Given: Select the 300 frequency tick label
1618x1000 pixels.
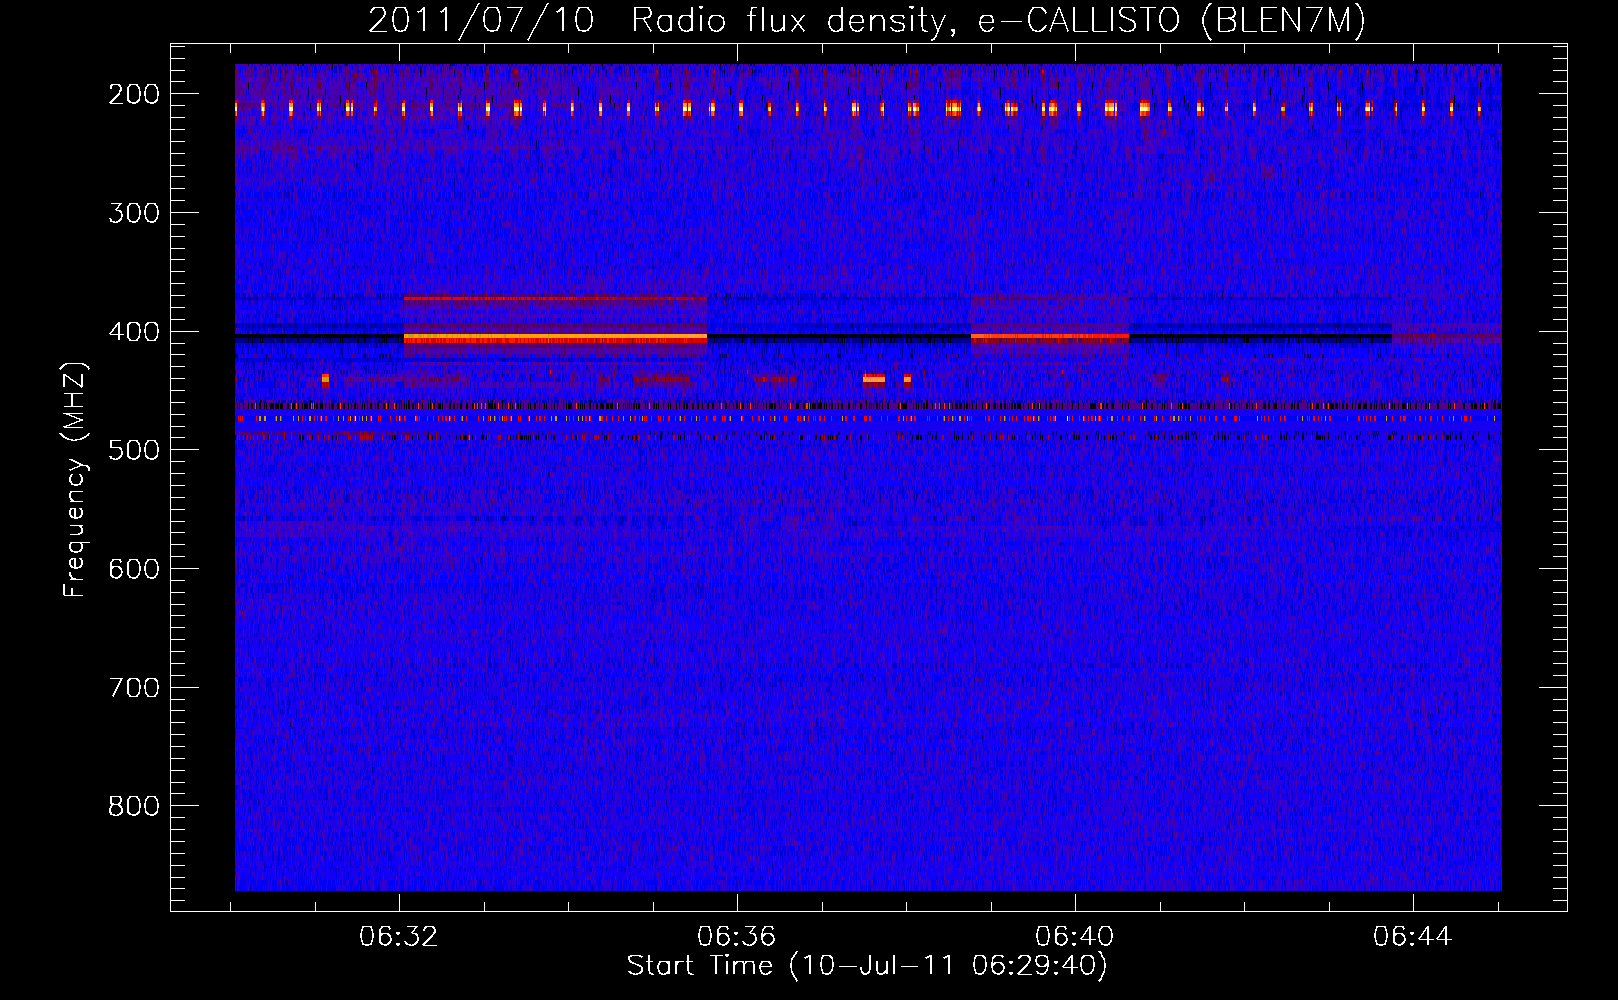Looking at the screenshot, I should point(134,213).
